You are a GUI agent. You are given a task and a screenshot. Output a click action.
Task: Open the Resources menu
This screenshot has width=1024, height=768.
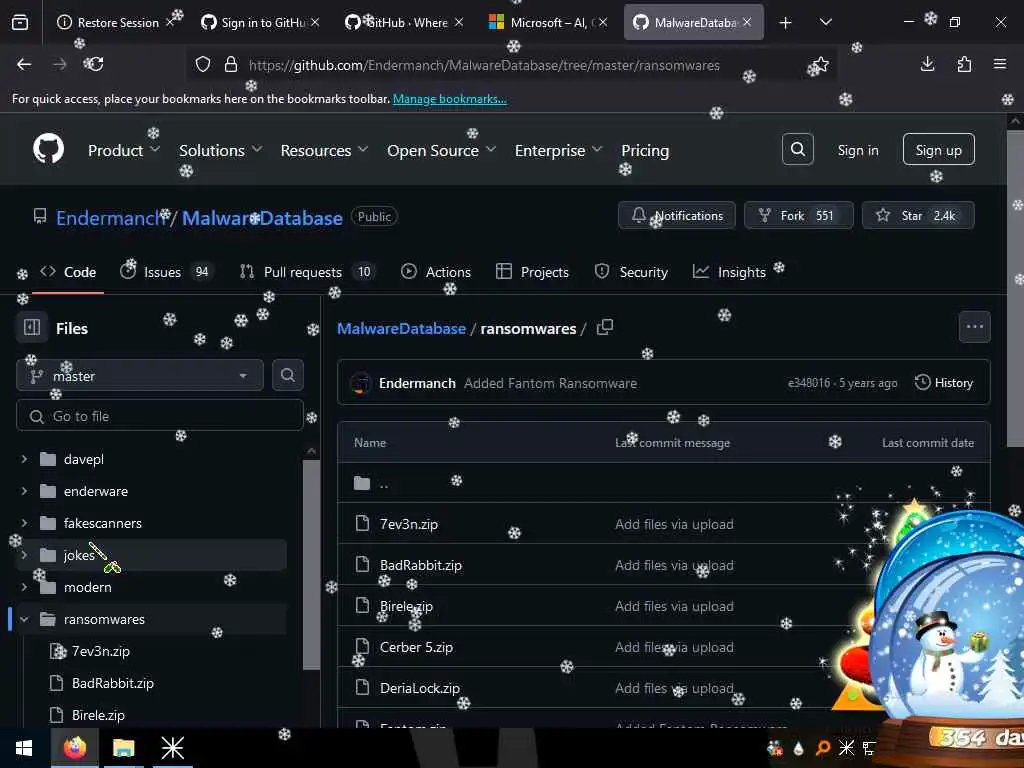point(324,150)
